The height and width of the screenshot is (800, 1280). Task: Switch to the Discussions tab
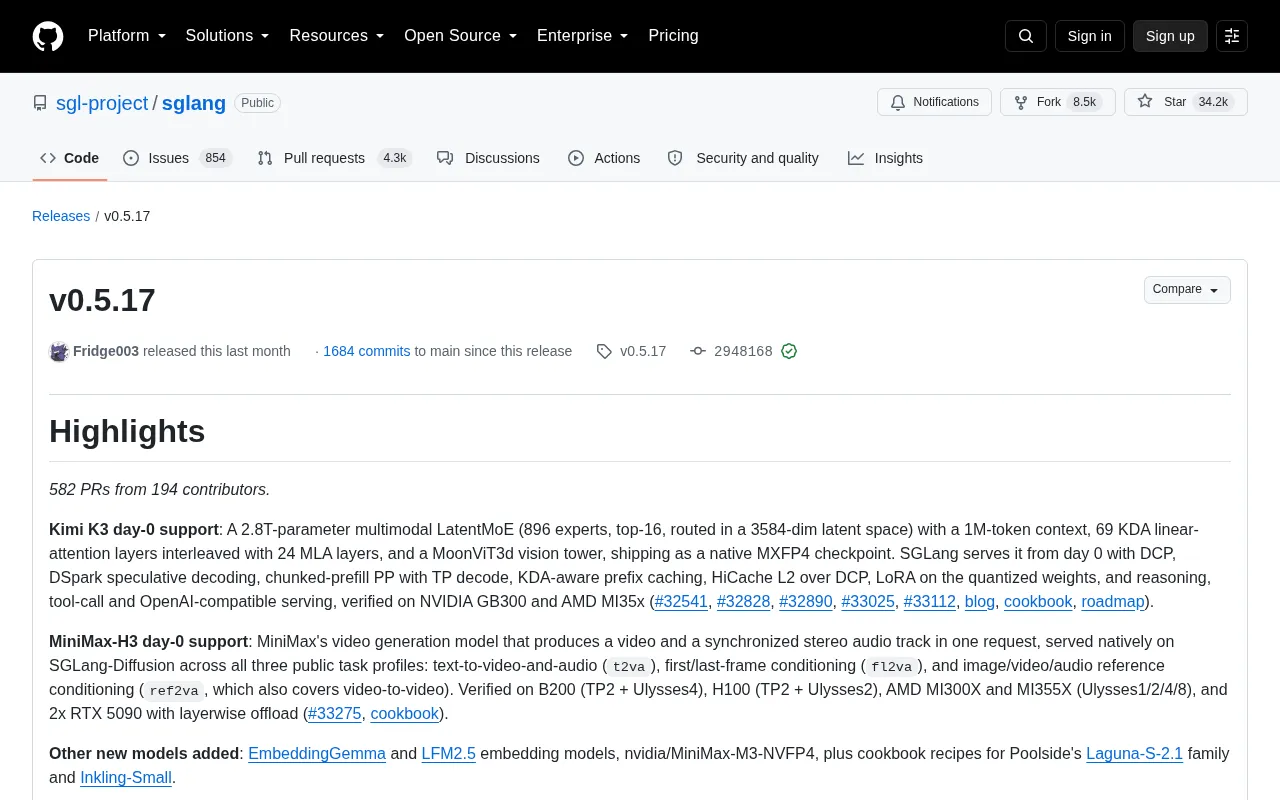pyautogui.click(x=488, y=158)
